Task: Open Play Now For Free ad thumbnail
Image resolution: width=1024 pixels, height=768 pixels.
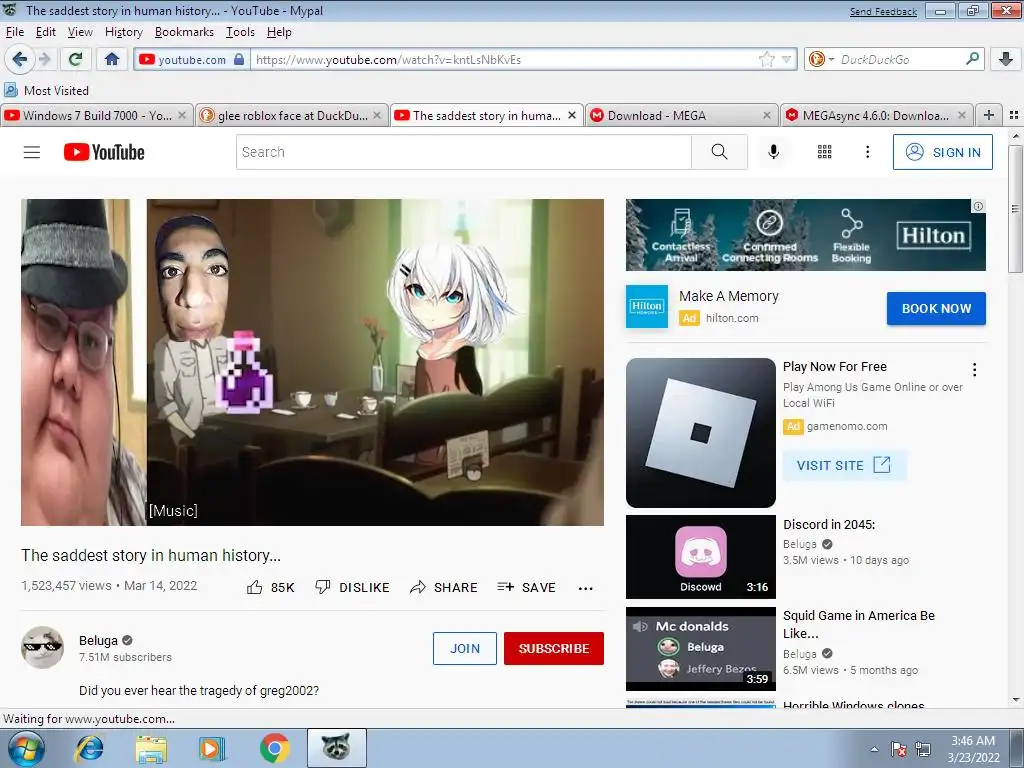Action: pyautogui.click(x=701, y=433)
